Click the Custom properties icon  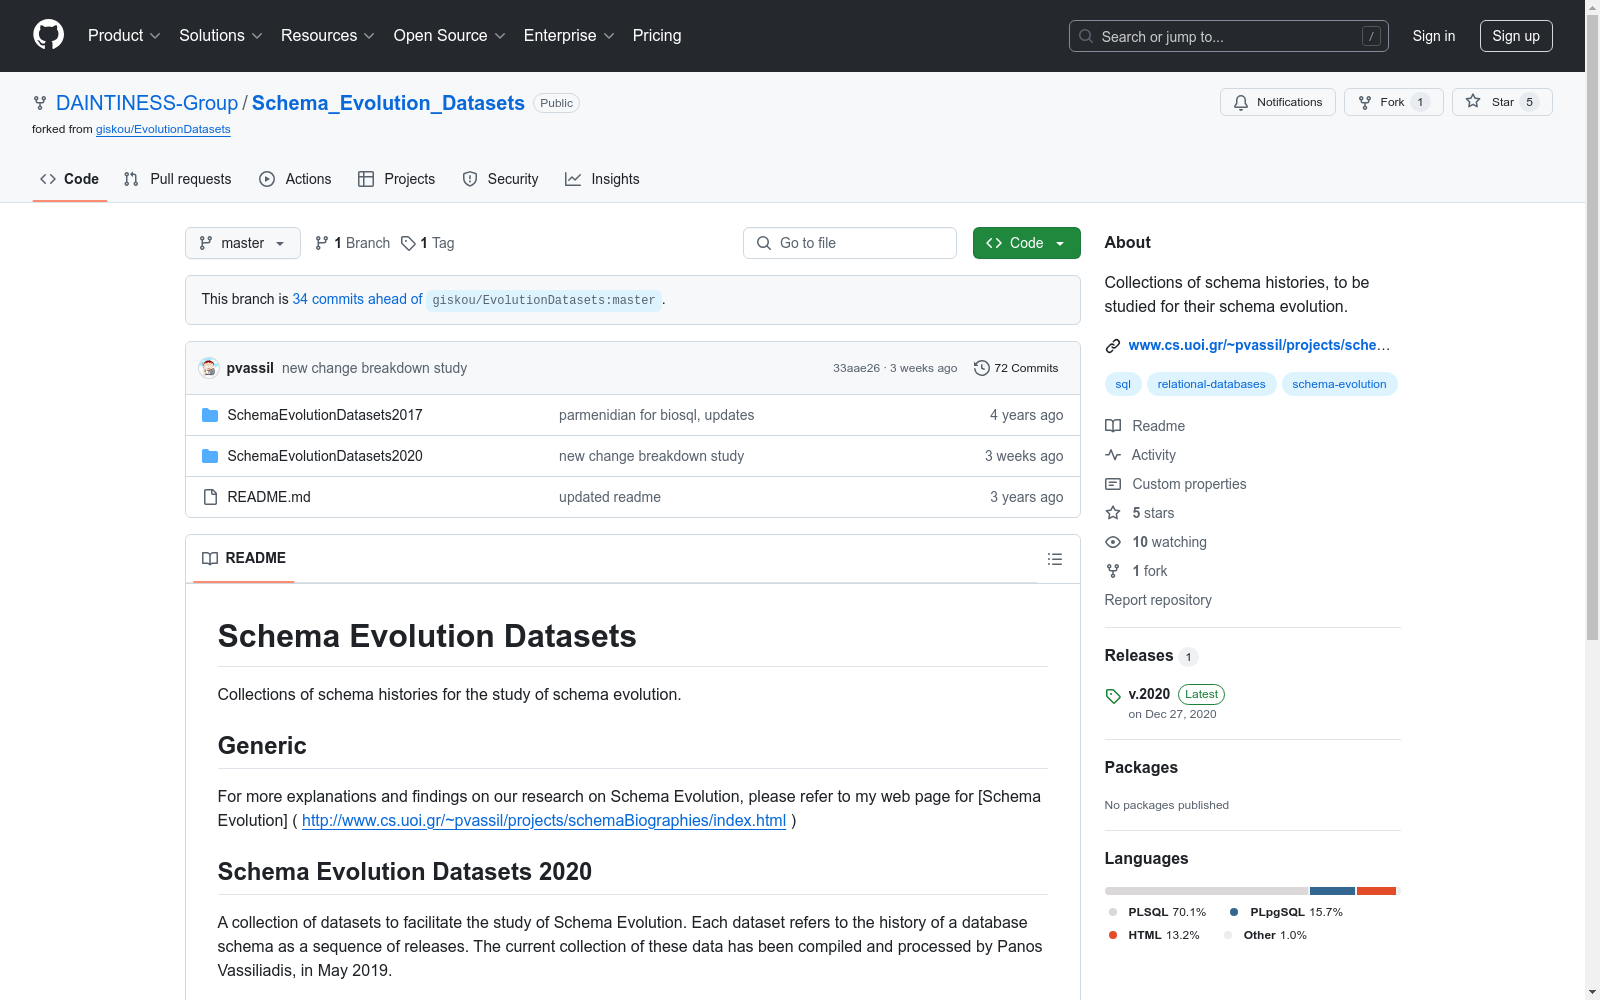tap(1113, 484)
